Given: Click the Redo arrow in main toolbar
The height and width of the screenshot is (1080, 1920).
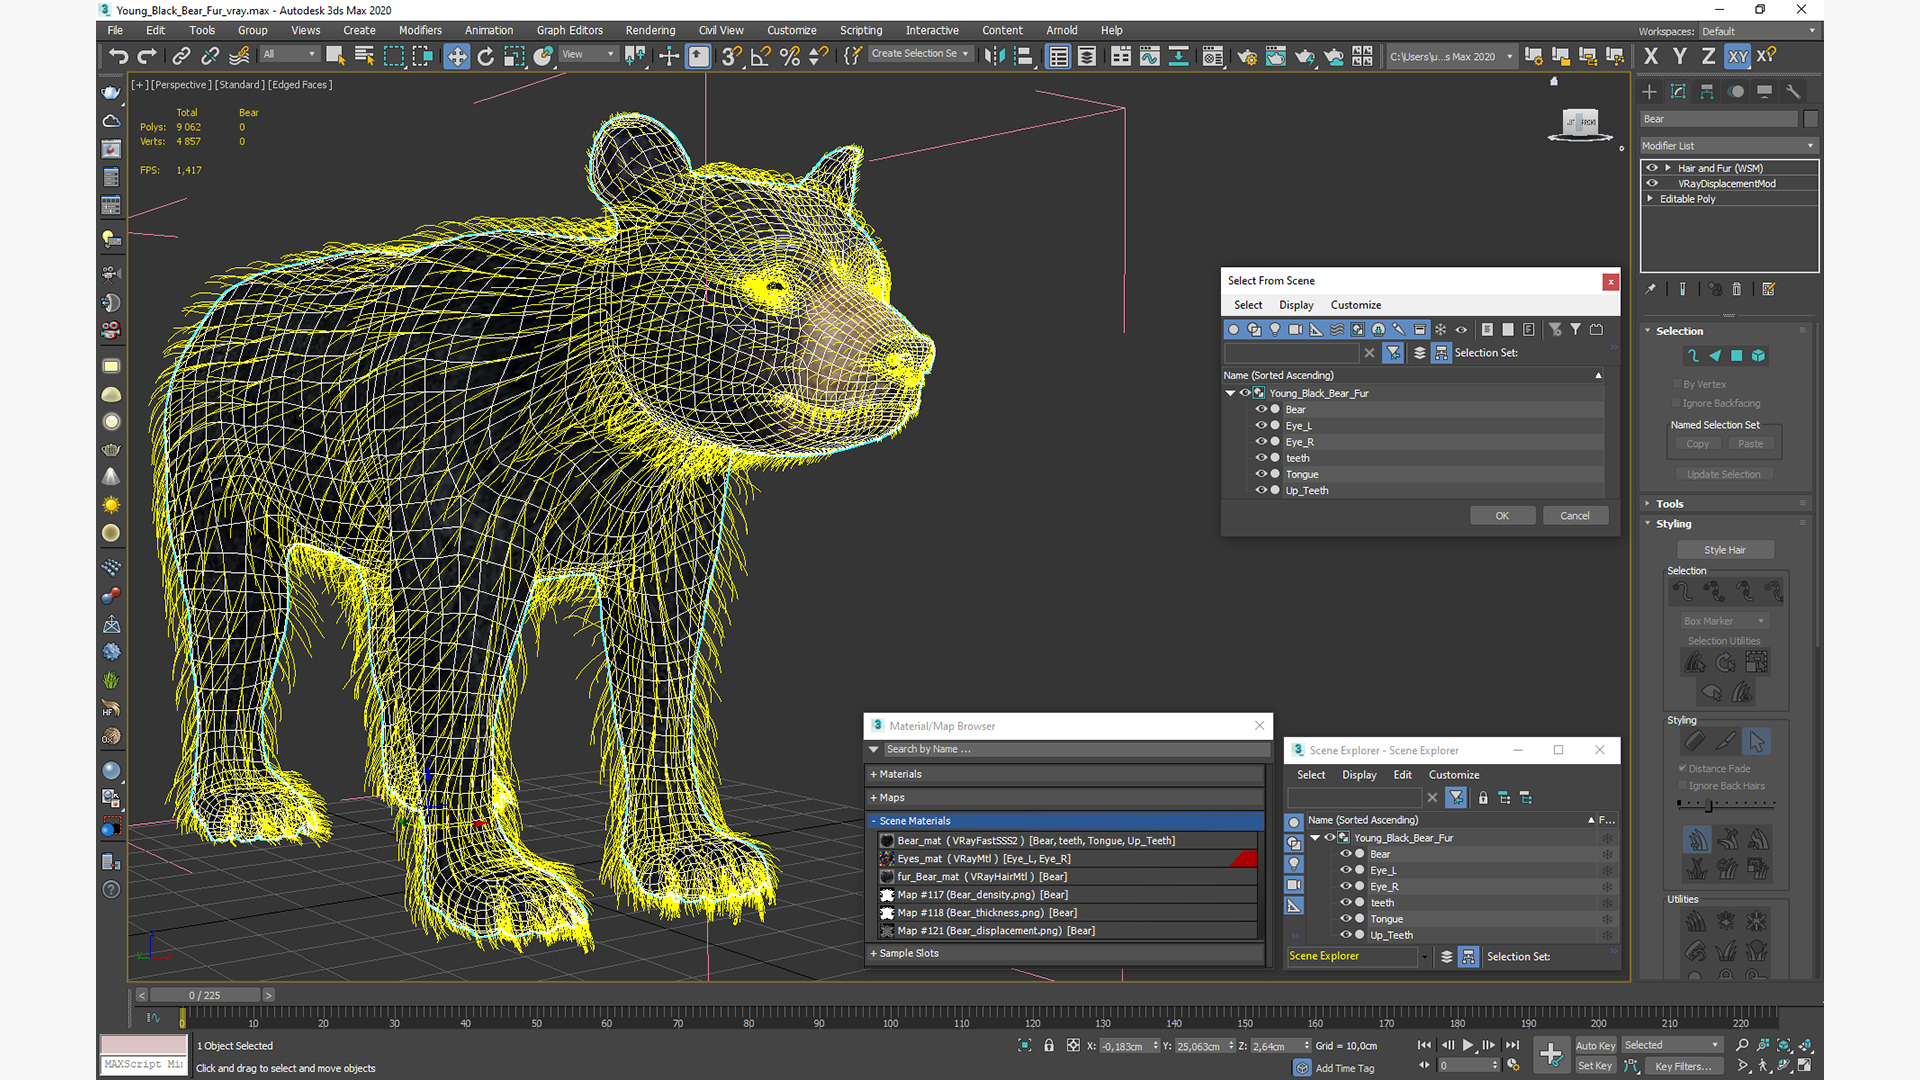Looking at the screenshot, I should [x=147, y=56].
